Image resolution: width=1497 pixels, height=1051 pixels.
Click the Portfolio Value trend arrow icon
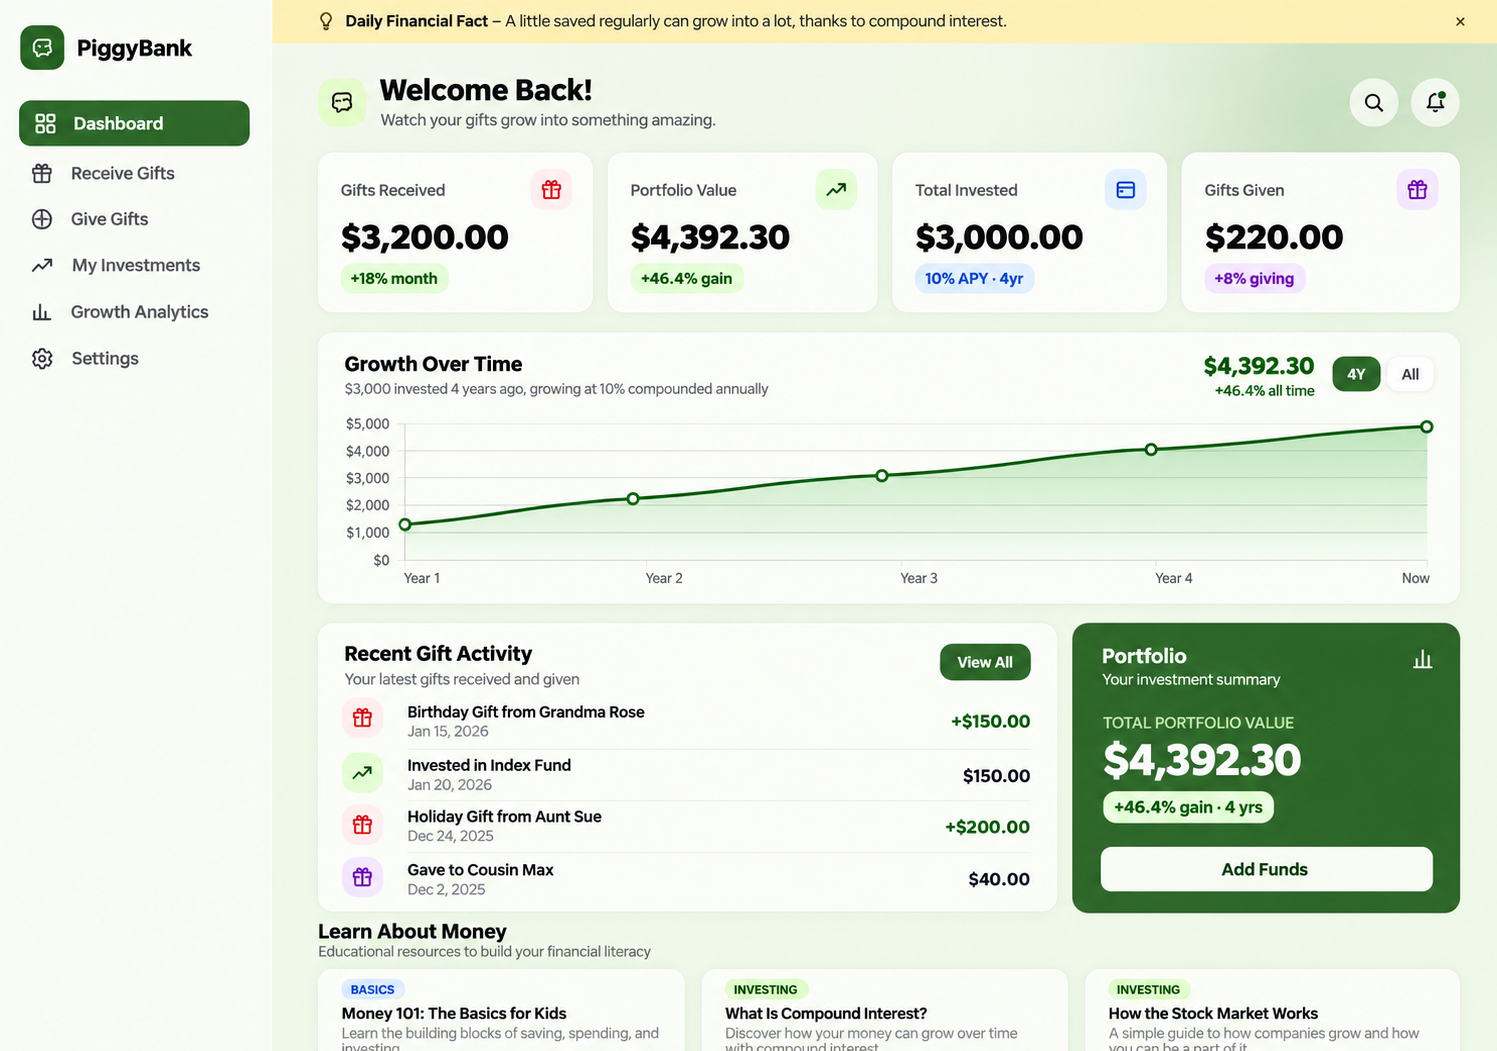(836, 190)
